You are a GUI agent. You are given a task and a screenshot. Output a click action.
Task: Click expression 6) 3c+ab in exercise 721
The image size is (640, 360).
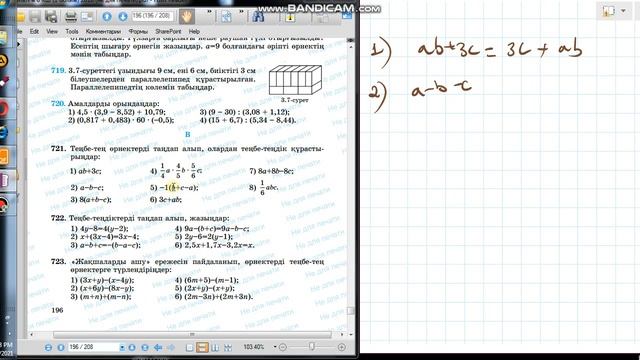tap(166, 200)
